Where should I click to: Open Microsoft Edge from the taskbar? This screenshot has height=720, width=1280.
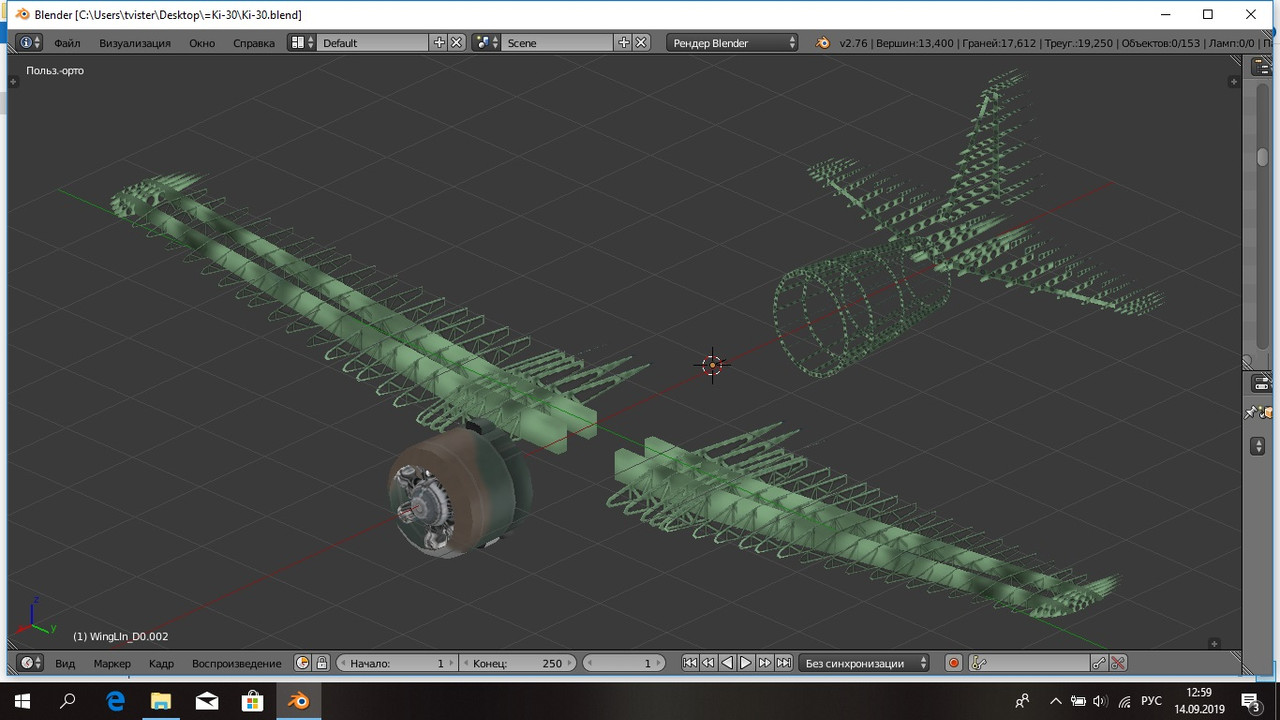116,700
